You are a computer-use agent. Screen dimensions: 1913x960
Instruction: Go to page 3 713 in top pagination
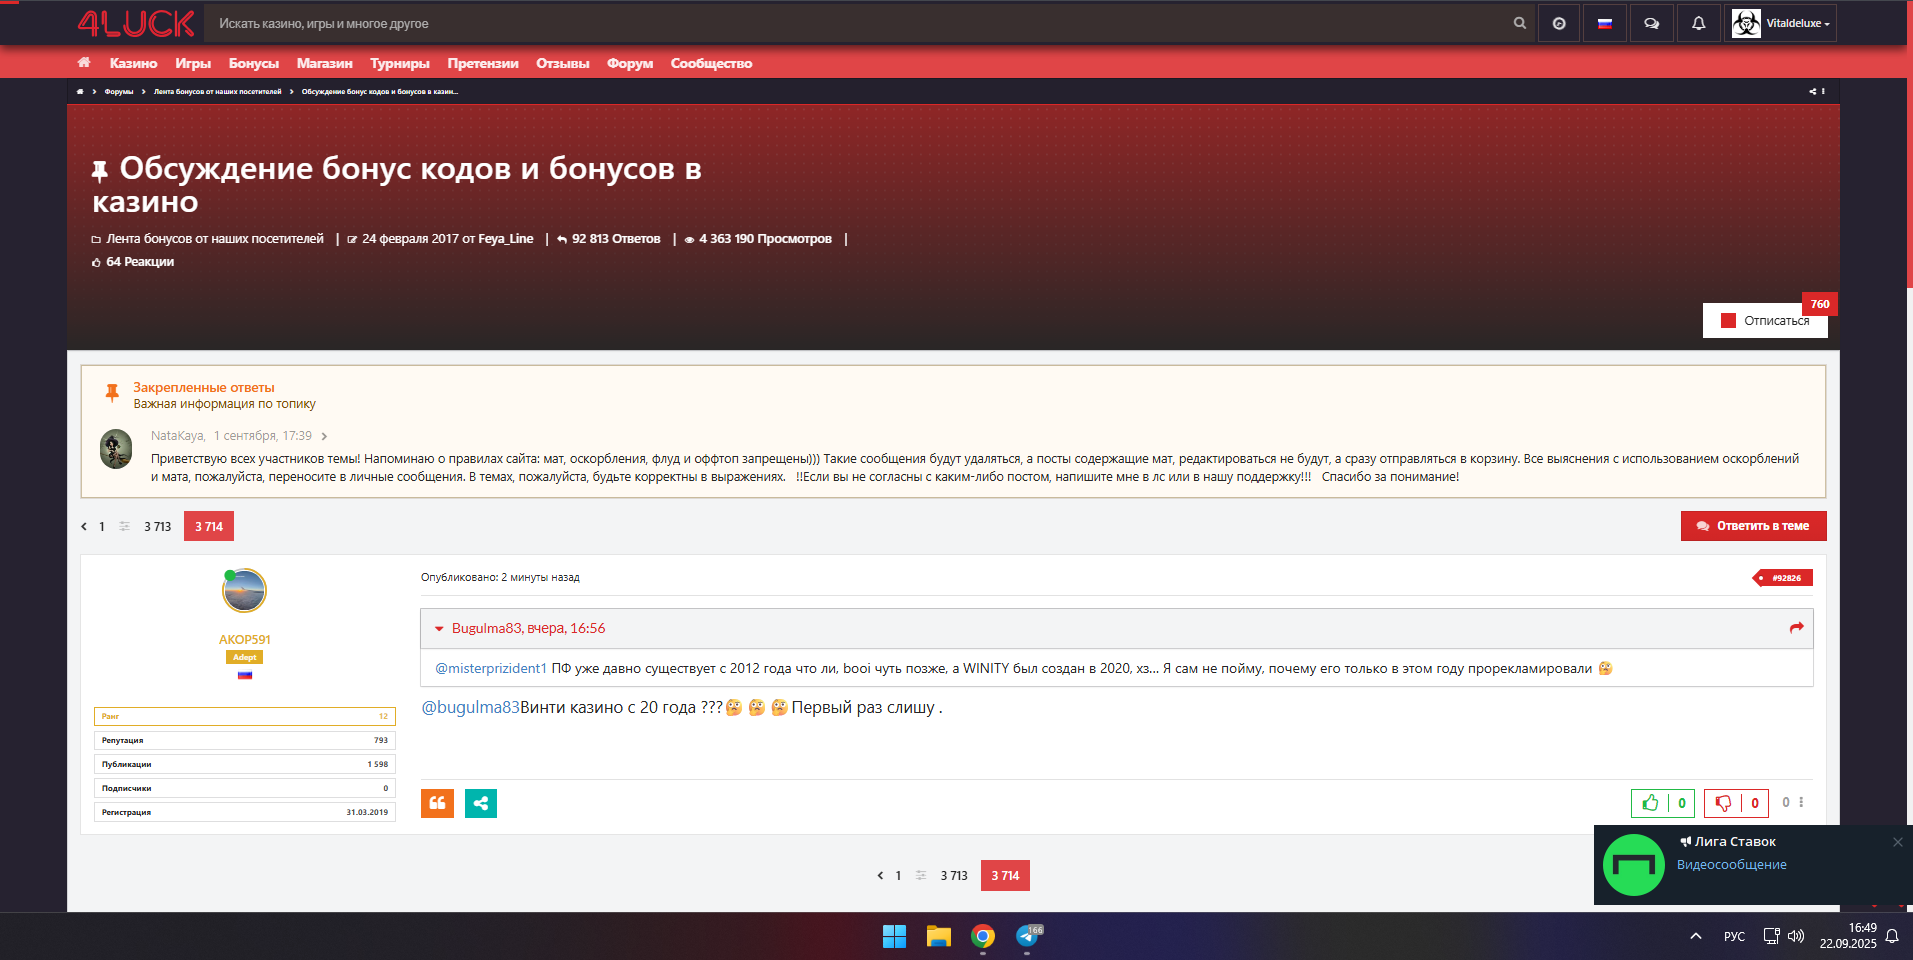click(x=157, y=526)
